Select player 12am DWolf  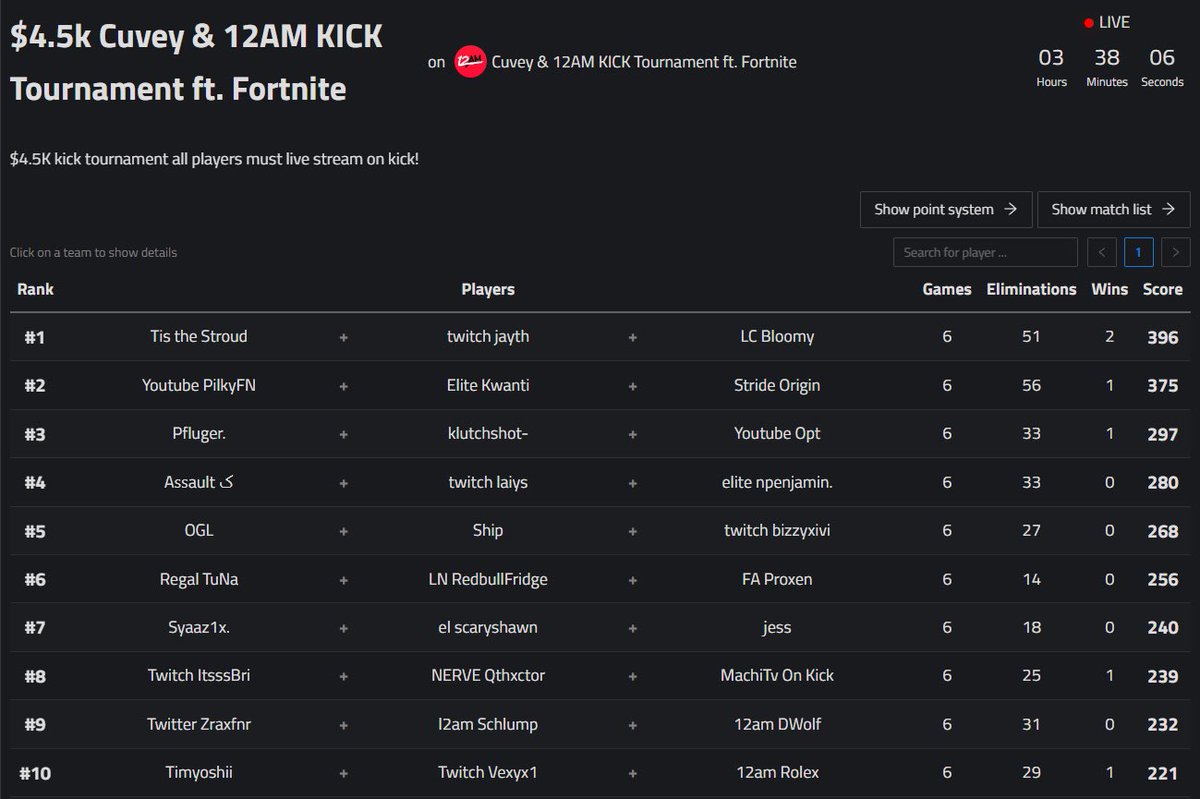(x=777, y=724)
